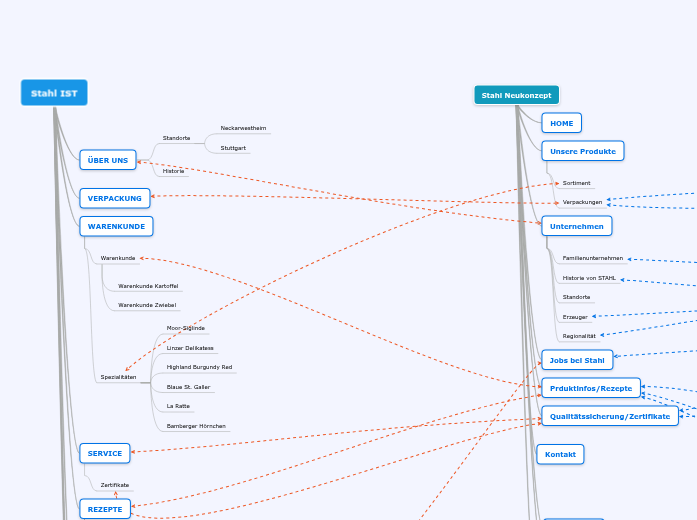The image size is (697, 520).
Task: Select the SERVICE node
Action: [x=105, y=453]
